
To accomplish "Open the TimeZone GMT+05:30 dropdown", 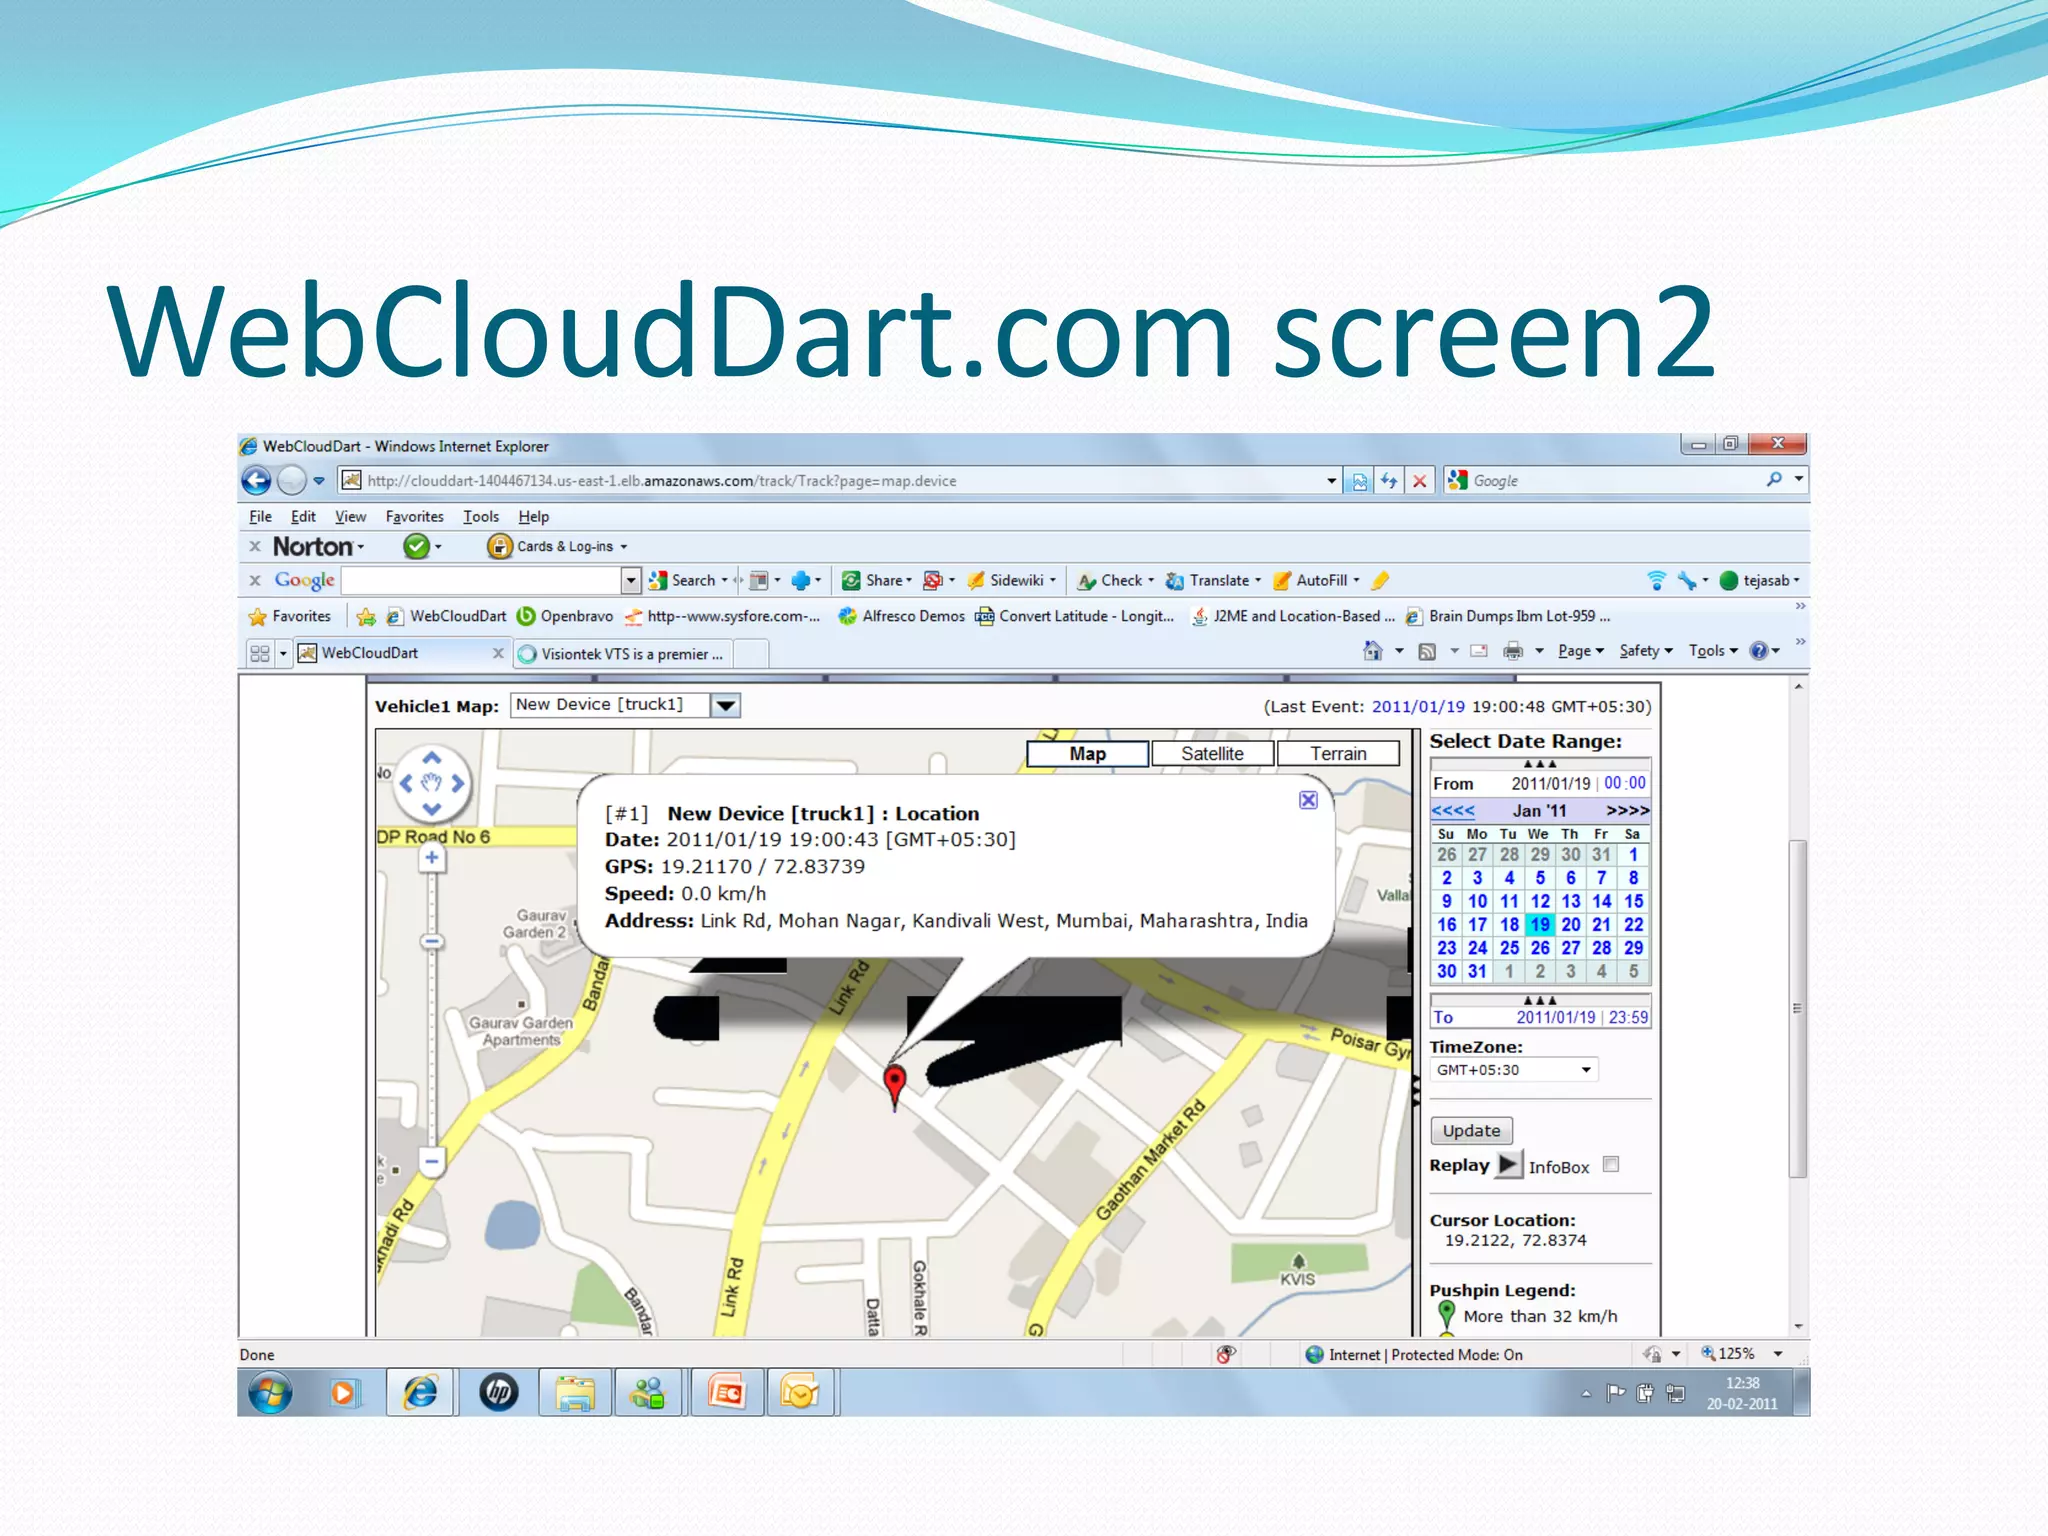I will pyautogui.click(x=1514, y=1070).
